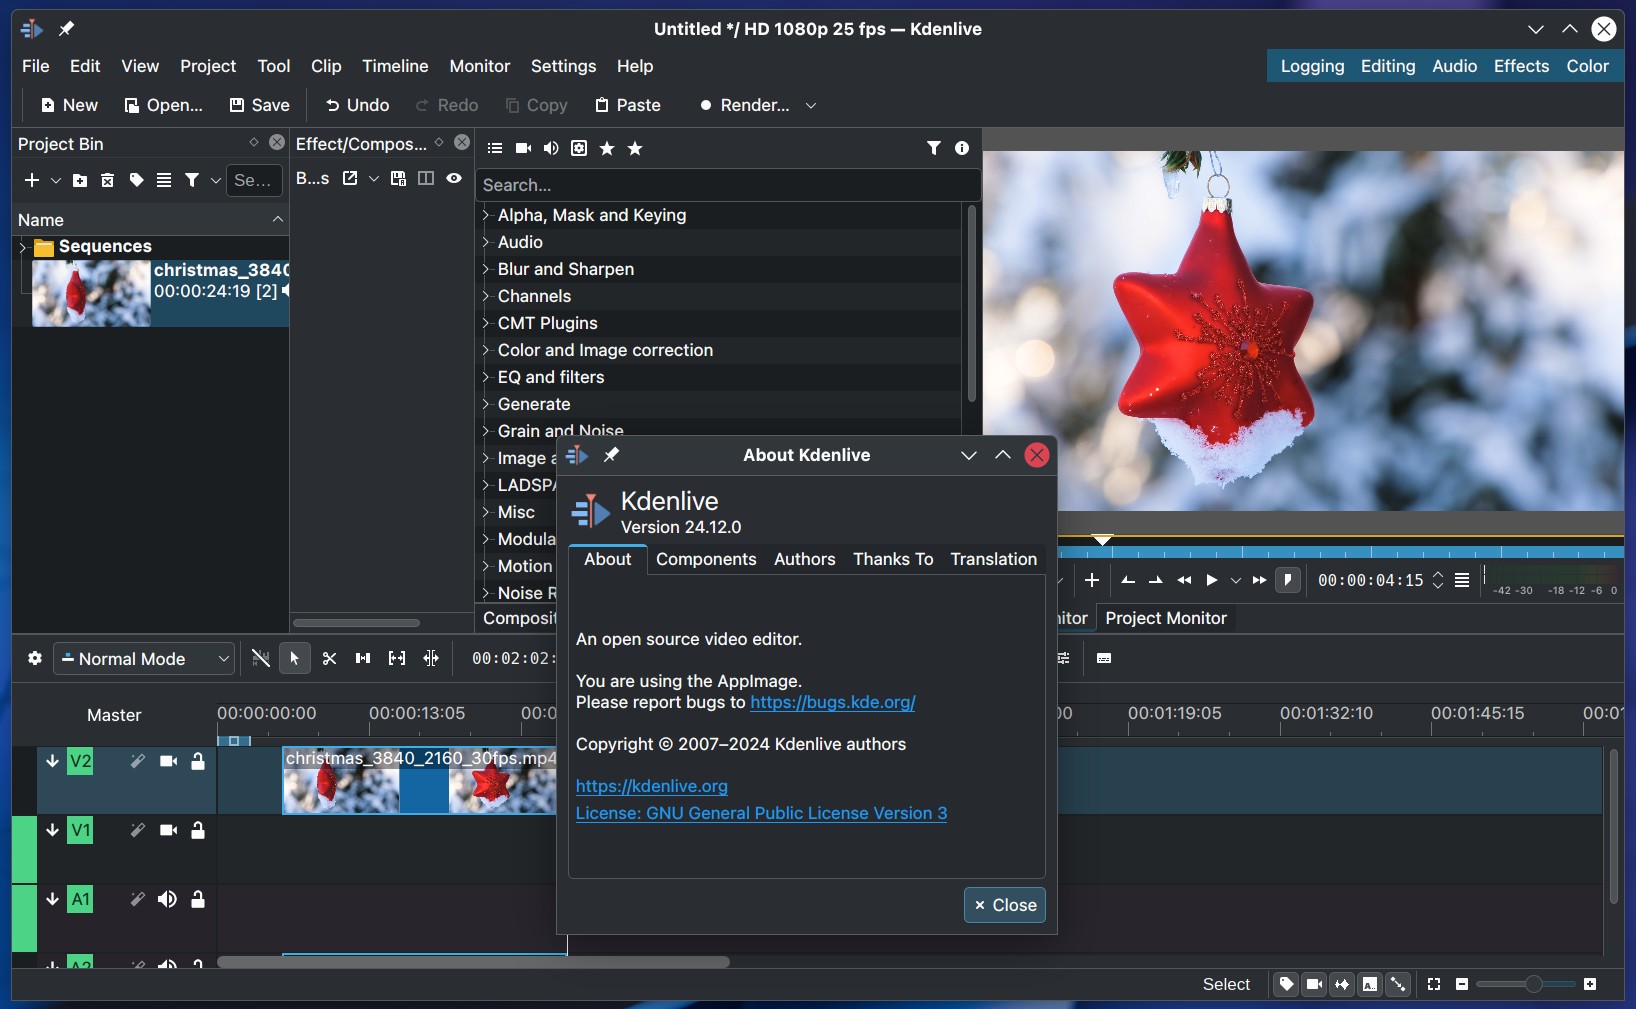Open Render button dropdown arrow
The height and width of the screenshot is (1009, 1636).
(x=811, y=105)
